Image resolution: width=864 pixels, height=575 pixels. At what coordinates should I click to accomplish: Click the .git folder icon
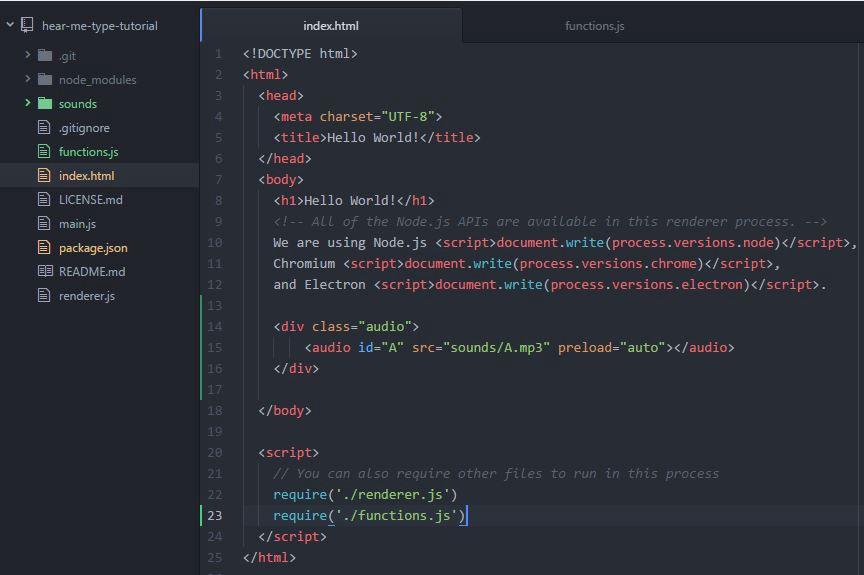pos(44,55)
